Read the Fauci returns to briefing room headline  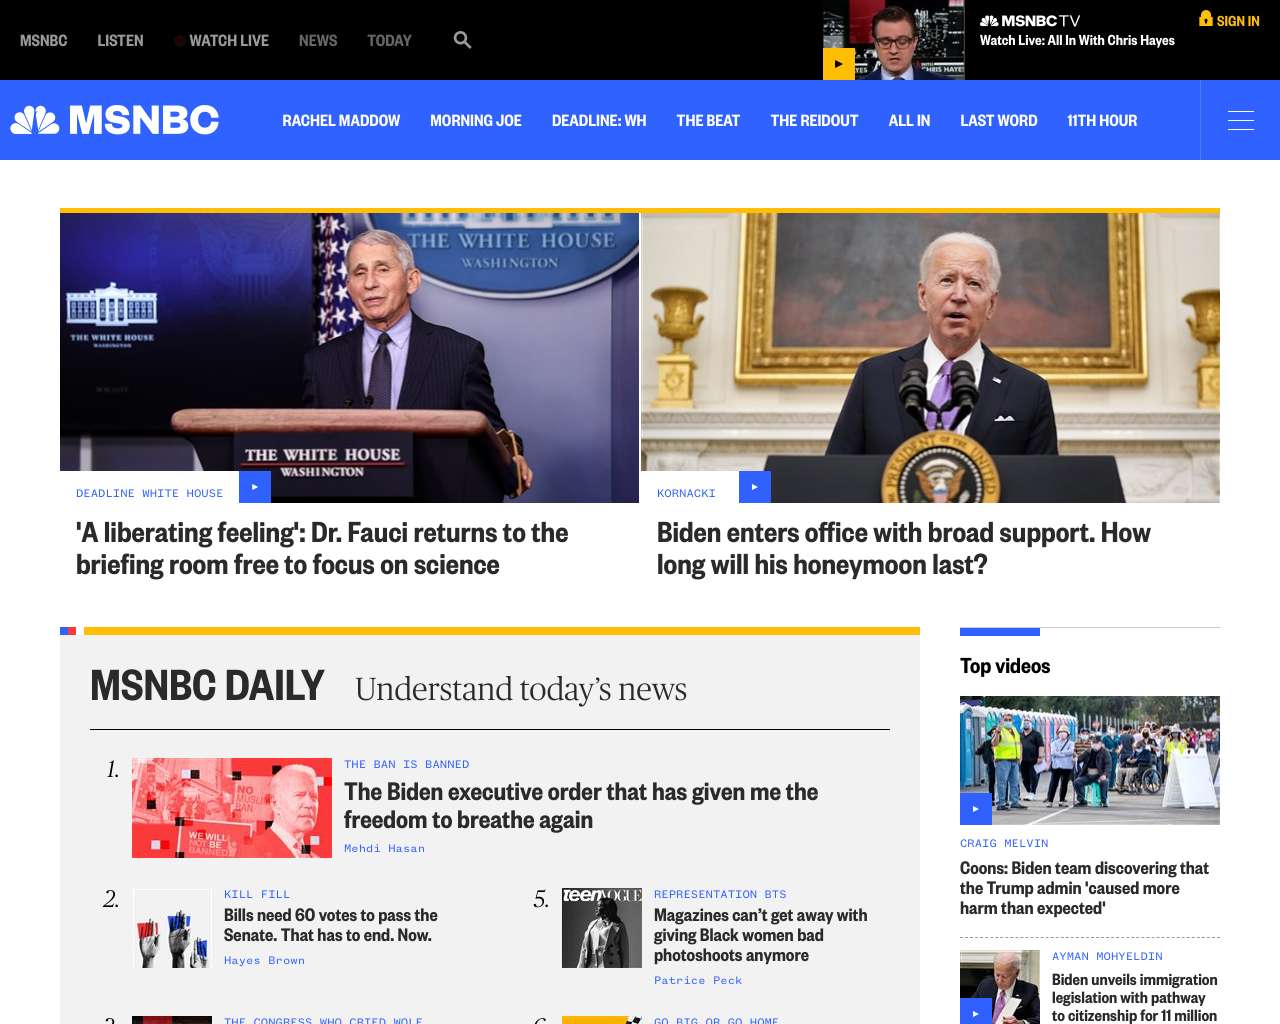pyautogui.click(x=322, y=548)
